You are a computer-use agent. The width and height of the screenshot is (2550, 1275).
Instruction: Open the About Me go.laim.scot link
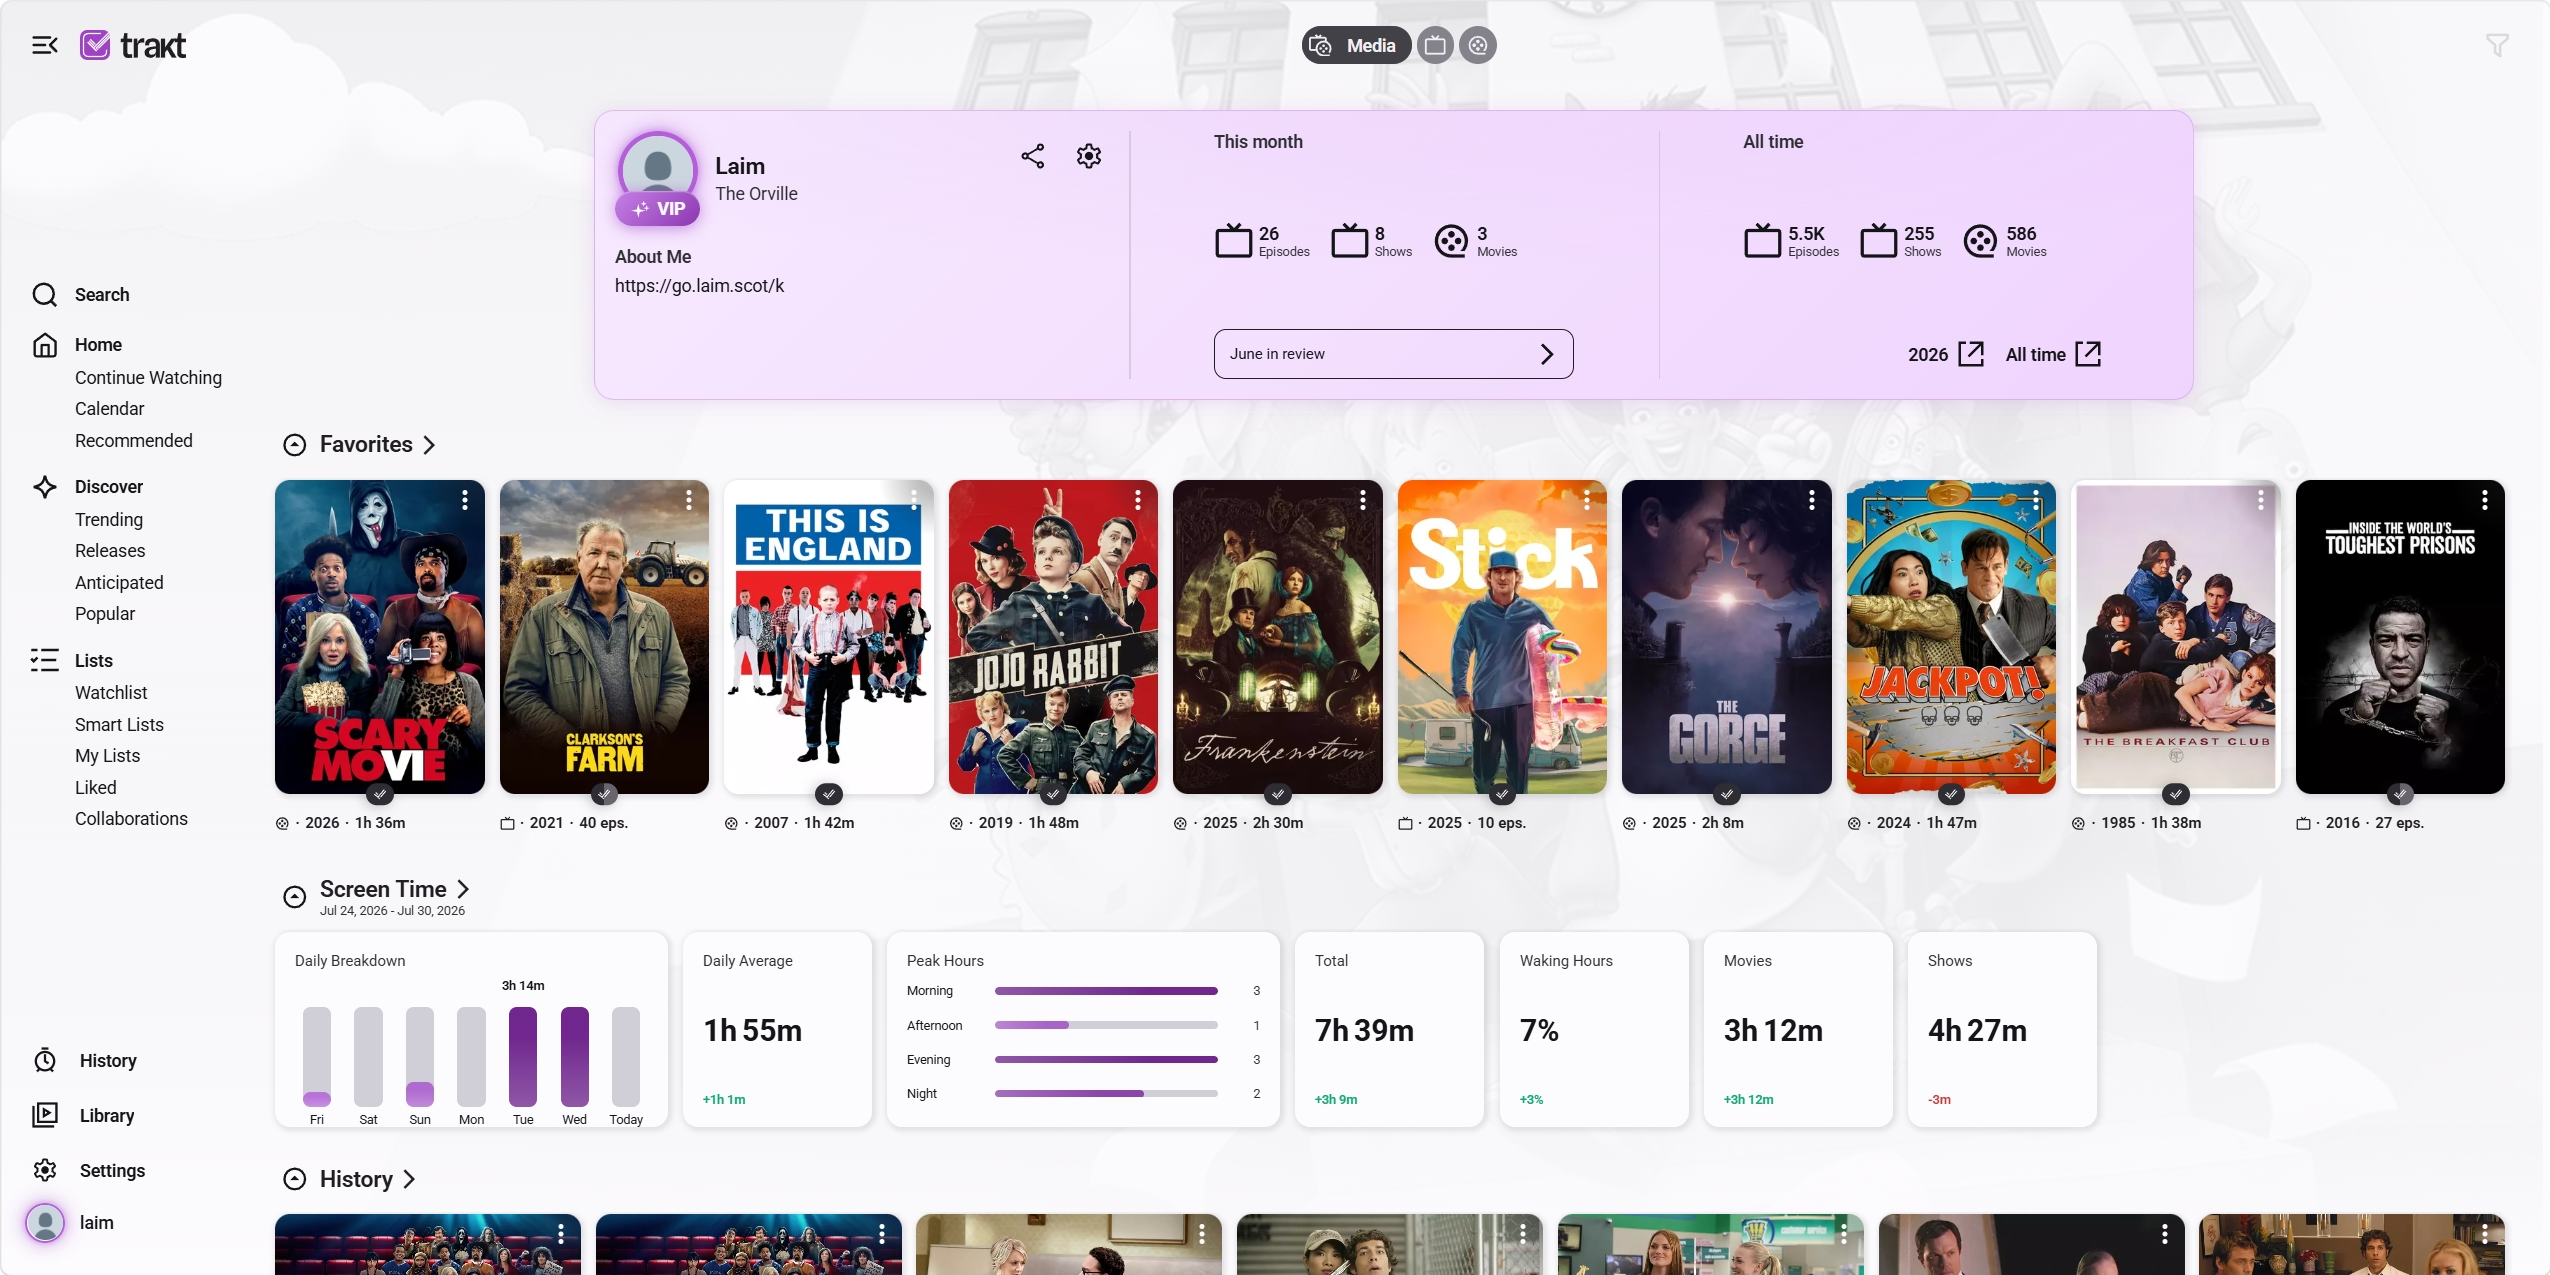[x=699, y=286]
